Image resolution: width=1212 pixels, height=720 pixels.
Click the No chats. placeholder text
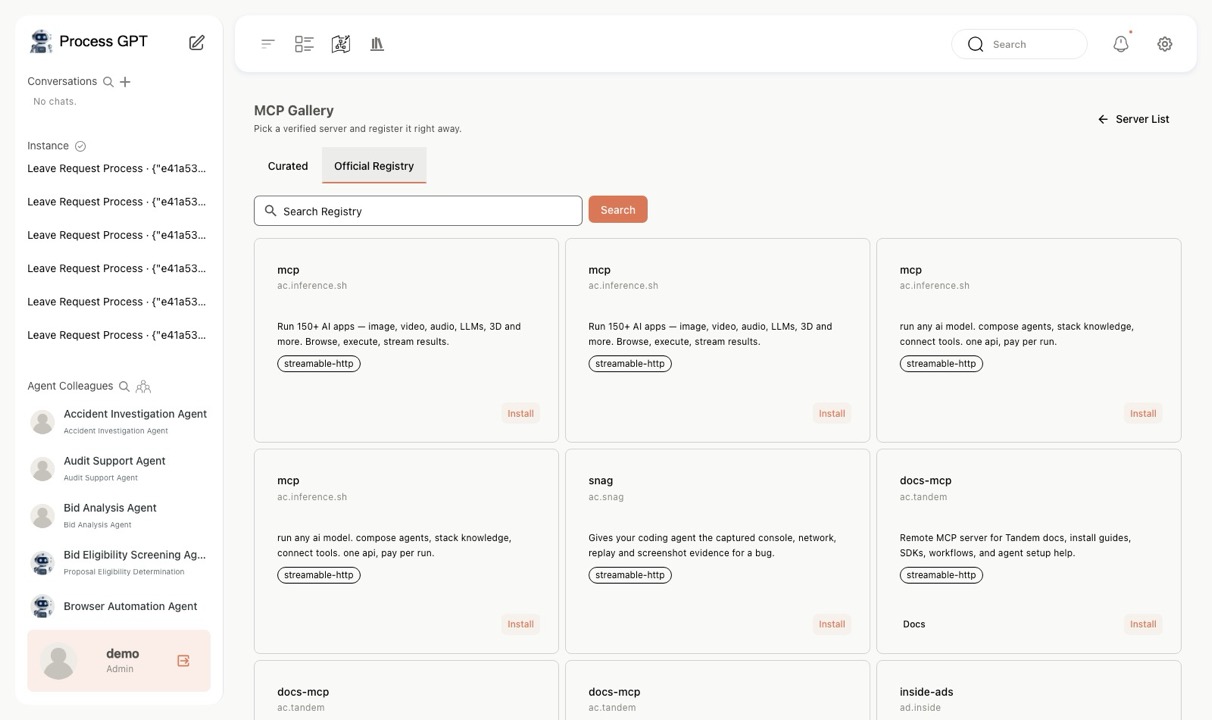point(55,102)
